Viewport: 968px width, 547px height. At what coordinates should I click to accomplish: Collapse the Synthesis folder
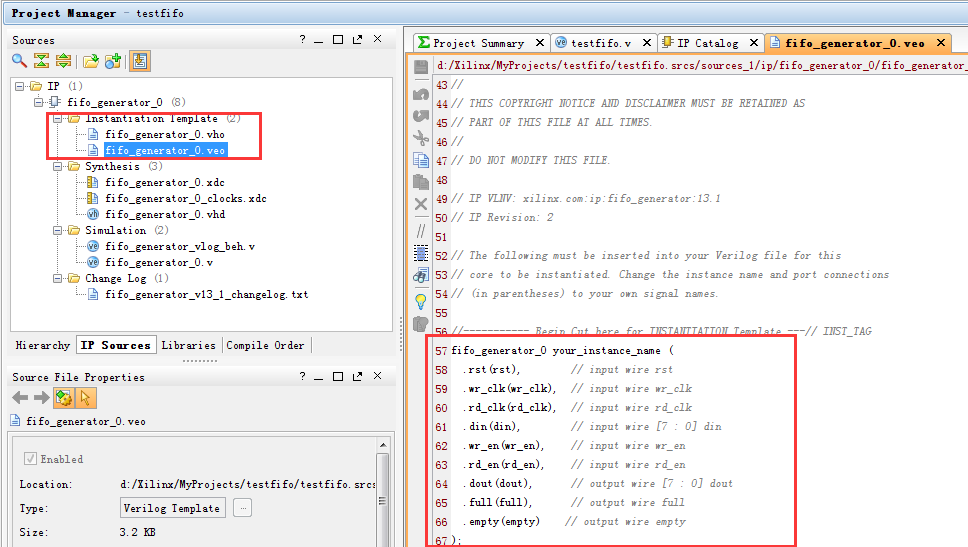click(57, 166)
